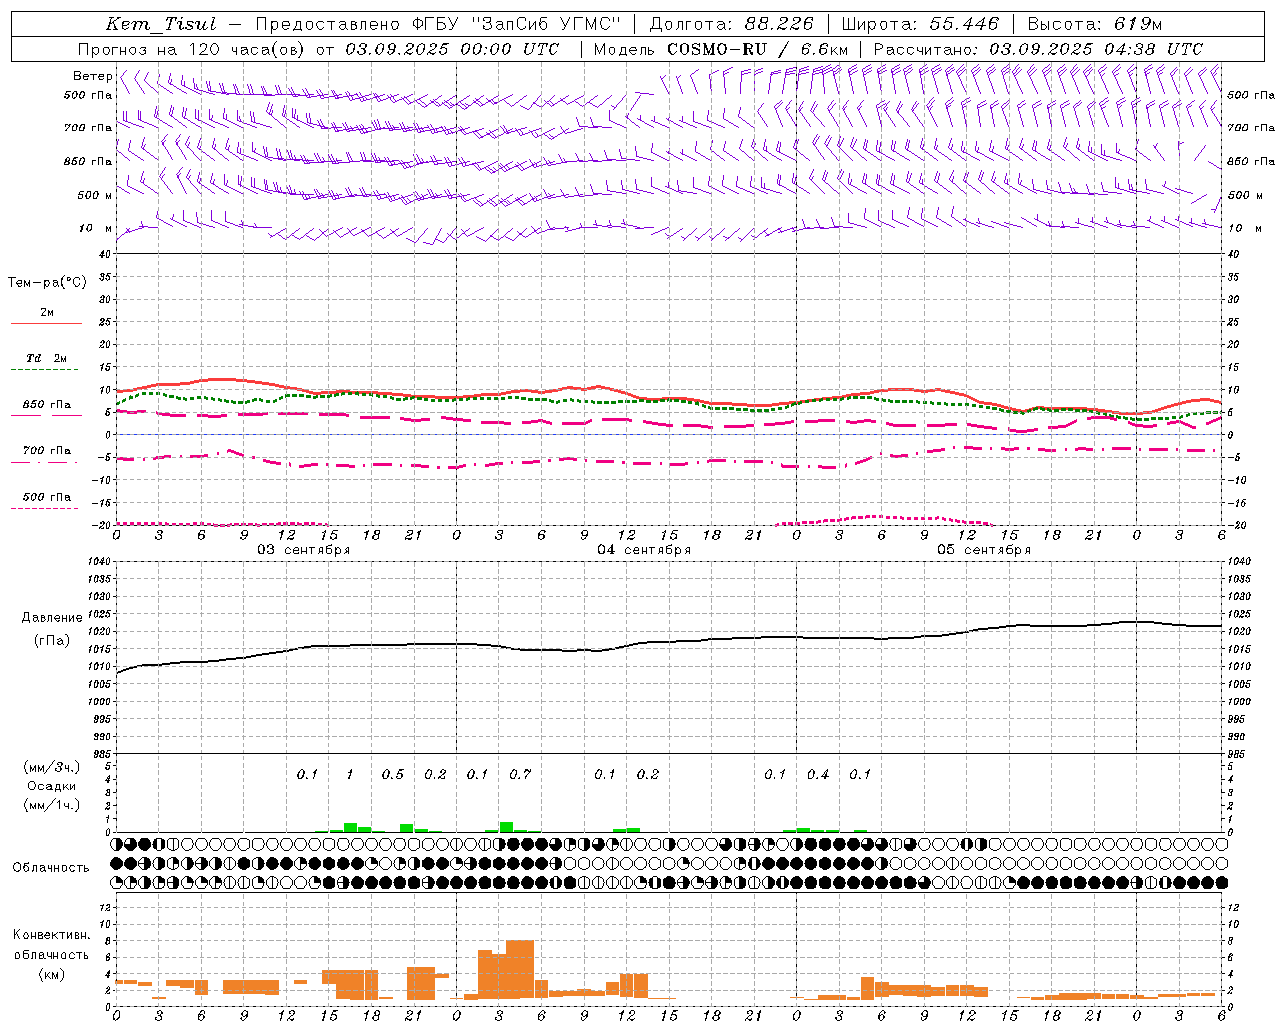Click the 'Долгота: 88.226' longitude value

(x=732, y=24)
